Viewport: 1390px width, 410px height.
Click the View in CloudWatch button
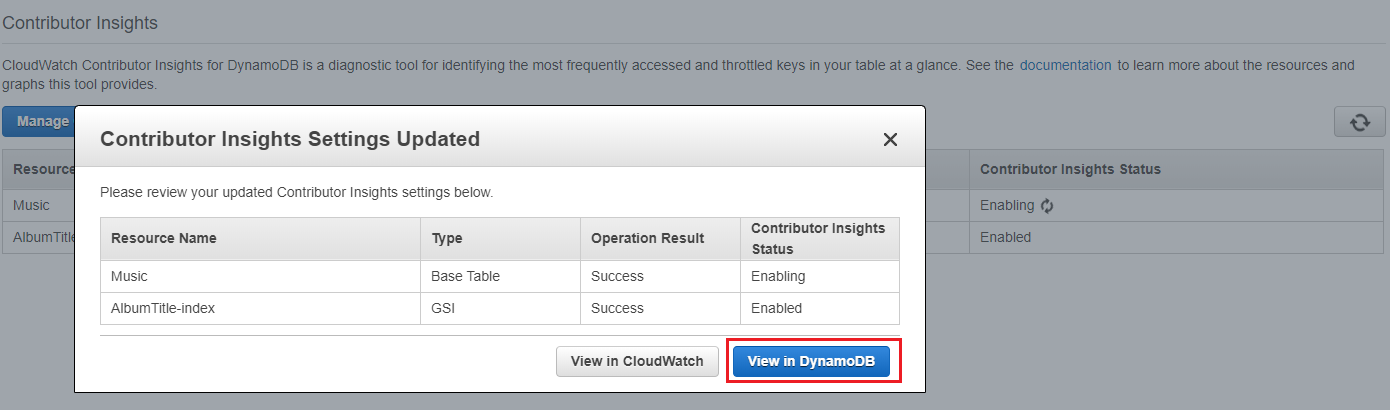click(637, 361)
